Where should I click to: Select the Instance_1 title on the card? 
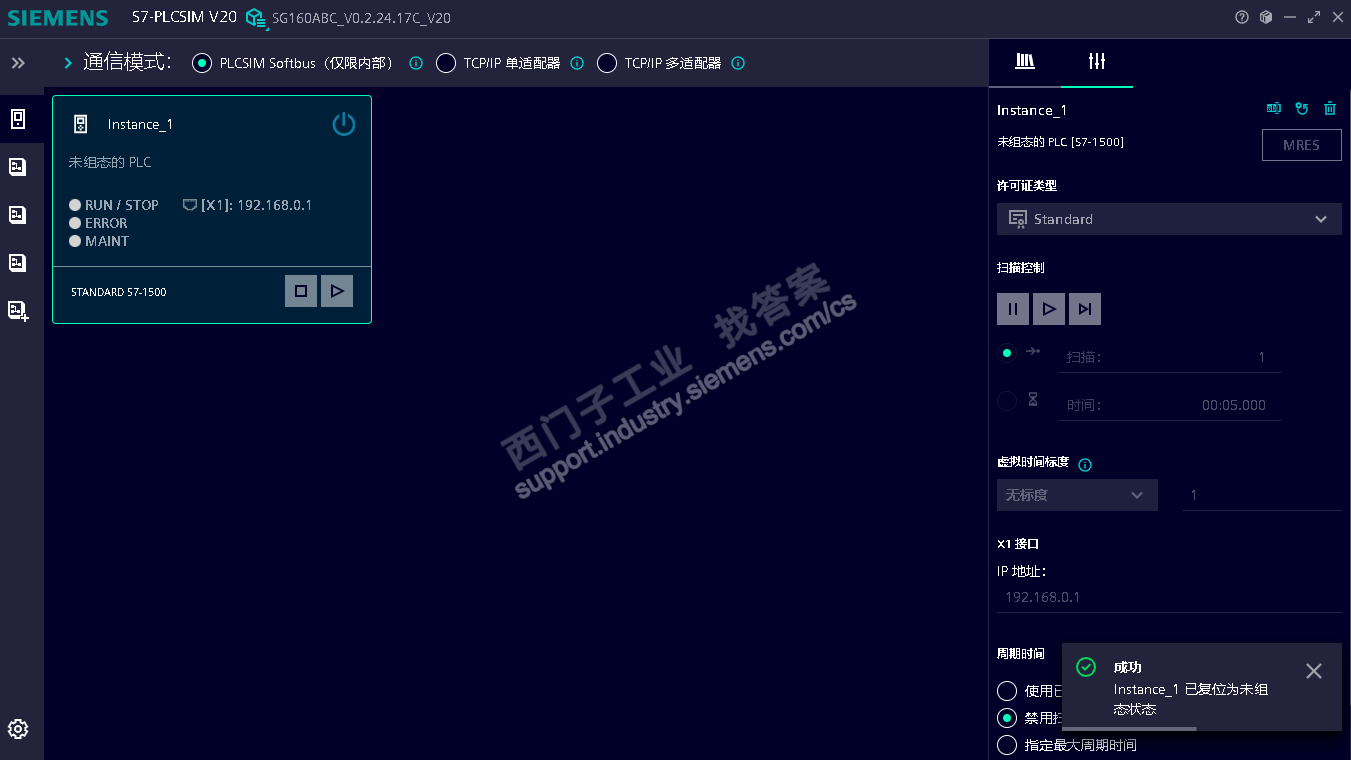coord(140,124)
